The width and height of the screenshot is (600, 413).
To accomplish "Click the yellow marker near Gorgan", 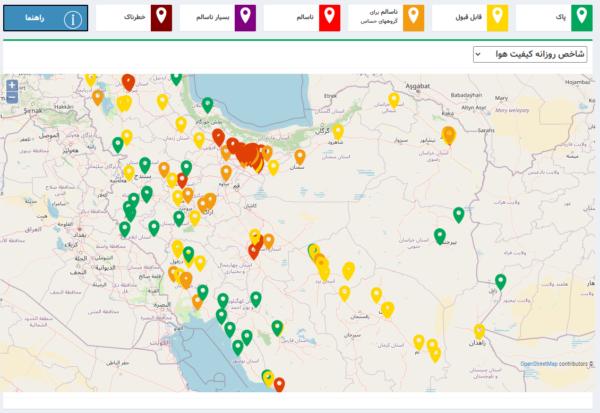I will [x=338, y=131].
